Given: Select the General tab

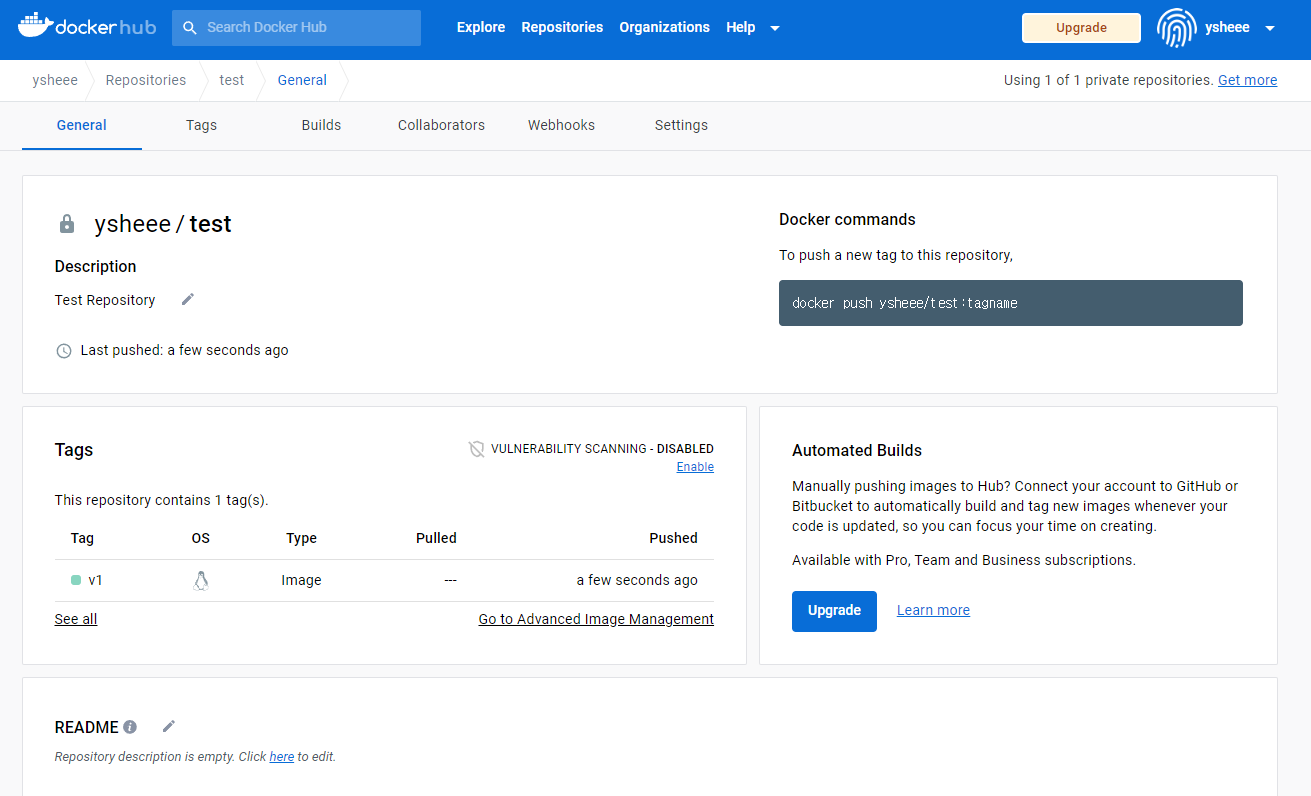Looking at the screenshot, I should 82,125.
